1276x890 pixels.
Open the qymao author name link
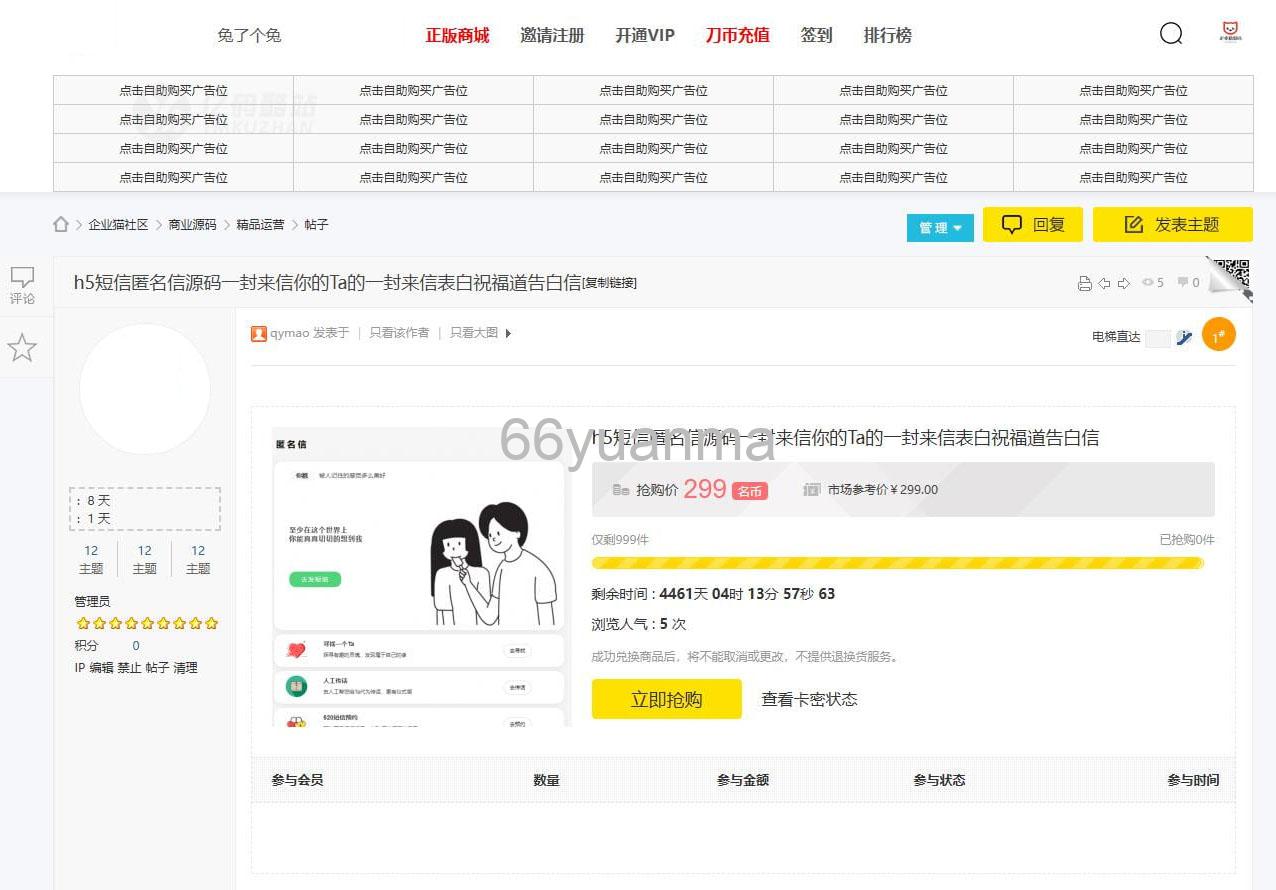(289, 333)
